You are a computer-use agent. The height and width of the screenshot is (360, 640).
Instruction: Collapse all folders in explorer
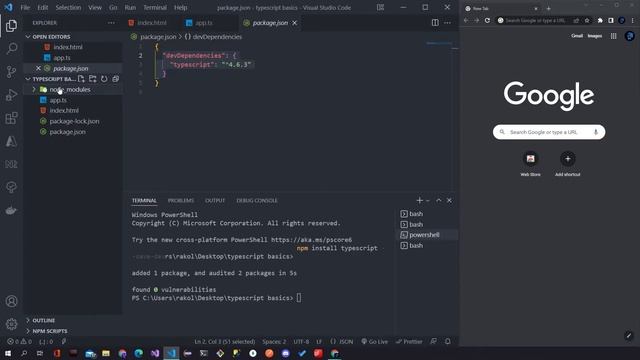tap(116, 79)
